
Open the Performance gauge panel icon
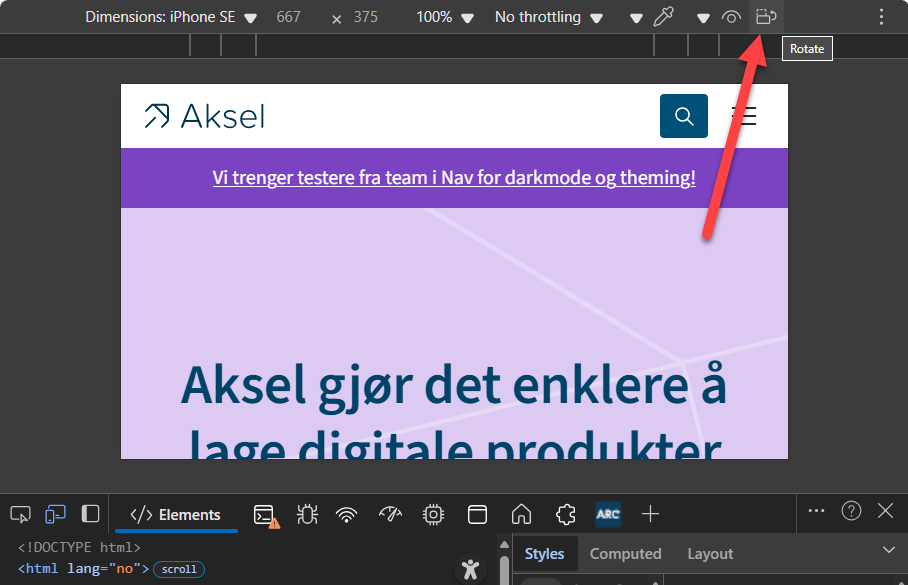(390, 513)
